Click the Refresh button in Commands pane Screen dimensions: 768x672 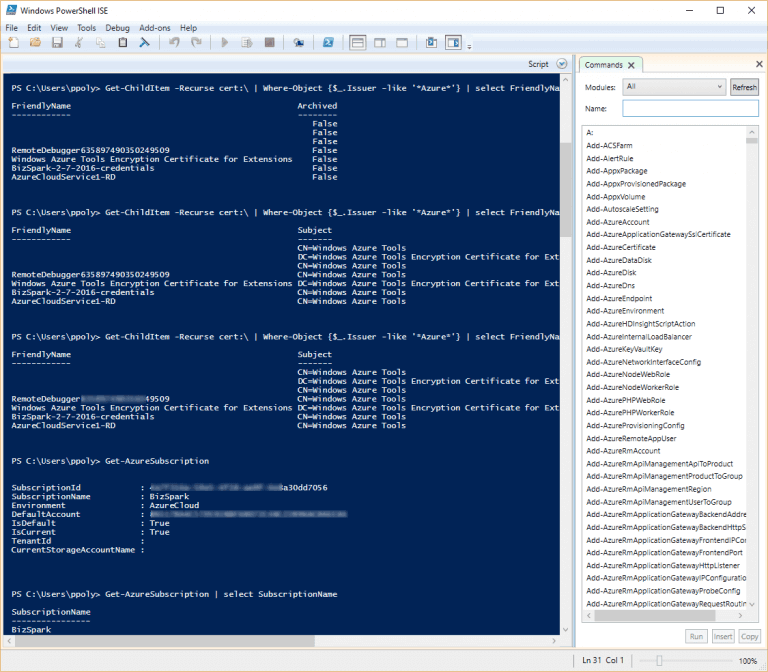click(x=744, y=87)
